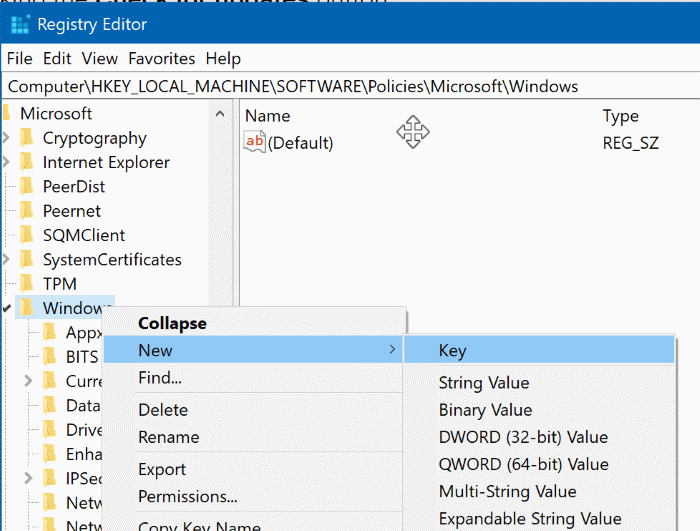Viewport: 700px width, 531px height.
Task: Click the TPM folder icon
Action: (x=28, y=284)
